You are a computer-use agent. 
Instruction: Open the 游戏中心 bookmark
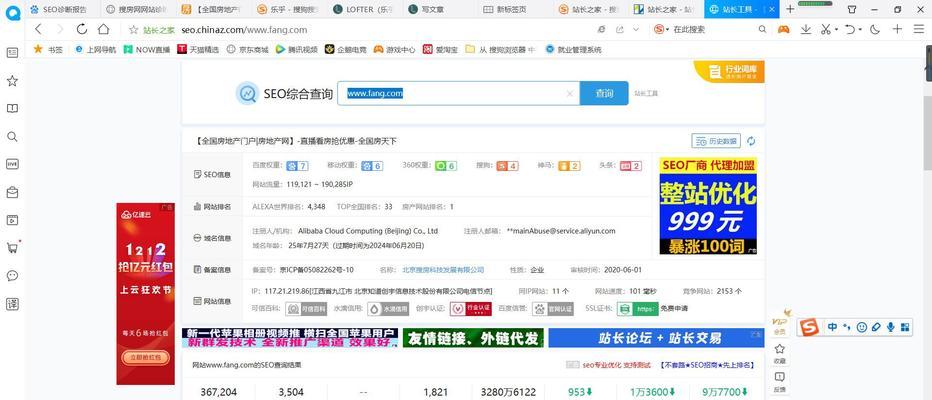(x=394, y=49)
